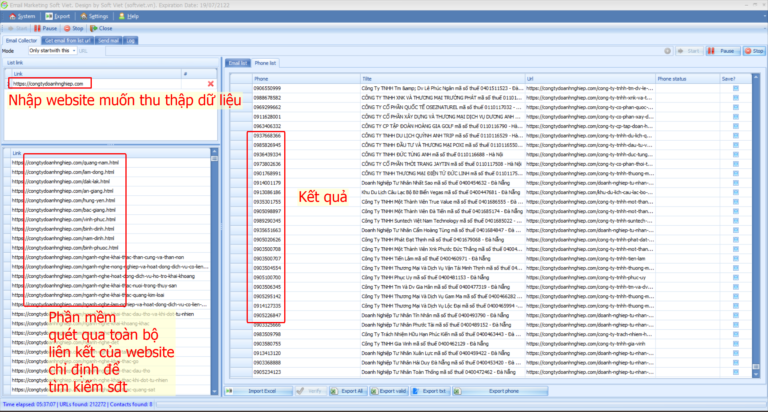The image size is (768, 412).
Task: Select phone number 0906550999 cell
Action: (x=306, y=88)
